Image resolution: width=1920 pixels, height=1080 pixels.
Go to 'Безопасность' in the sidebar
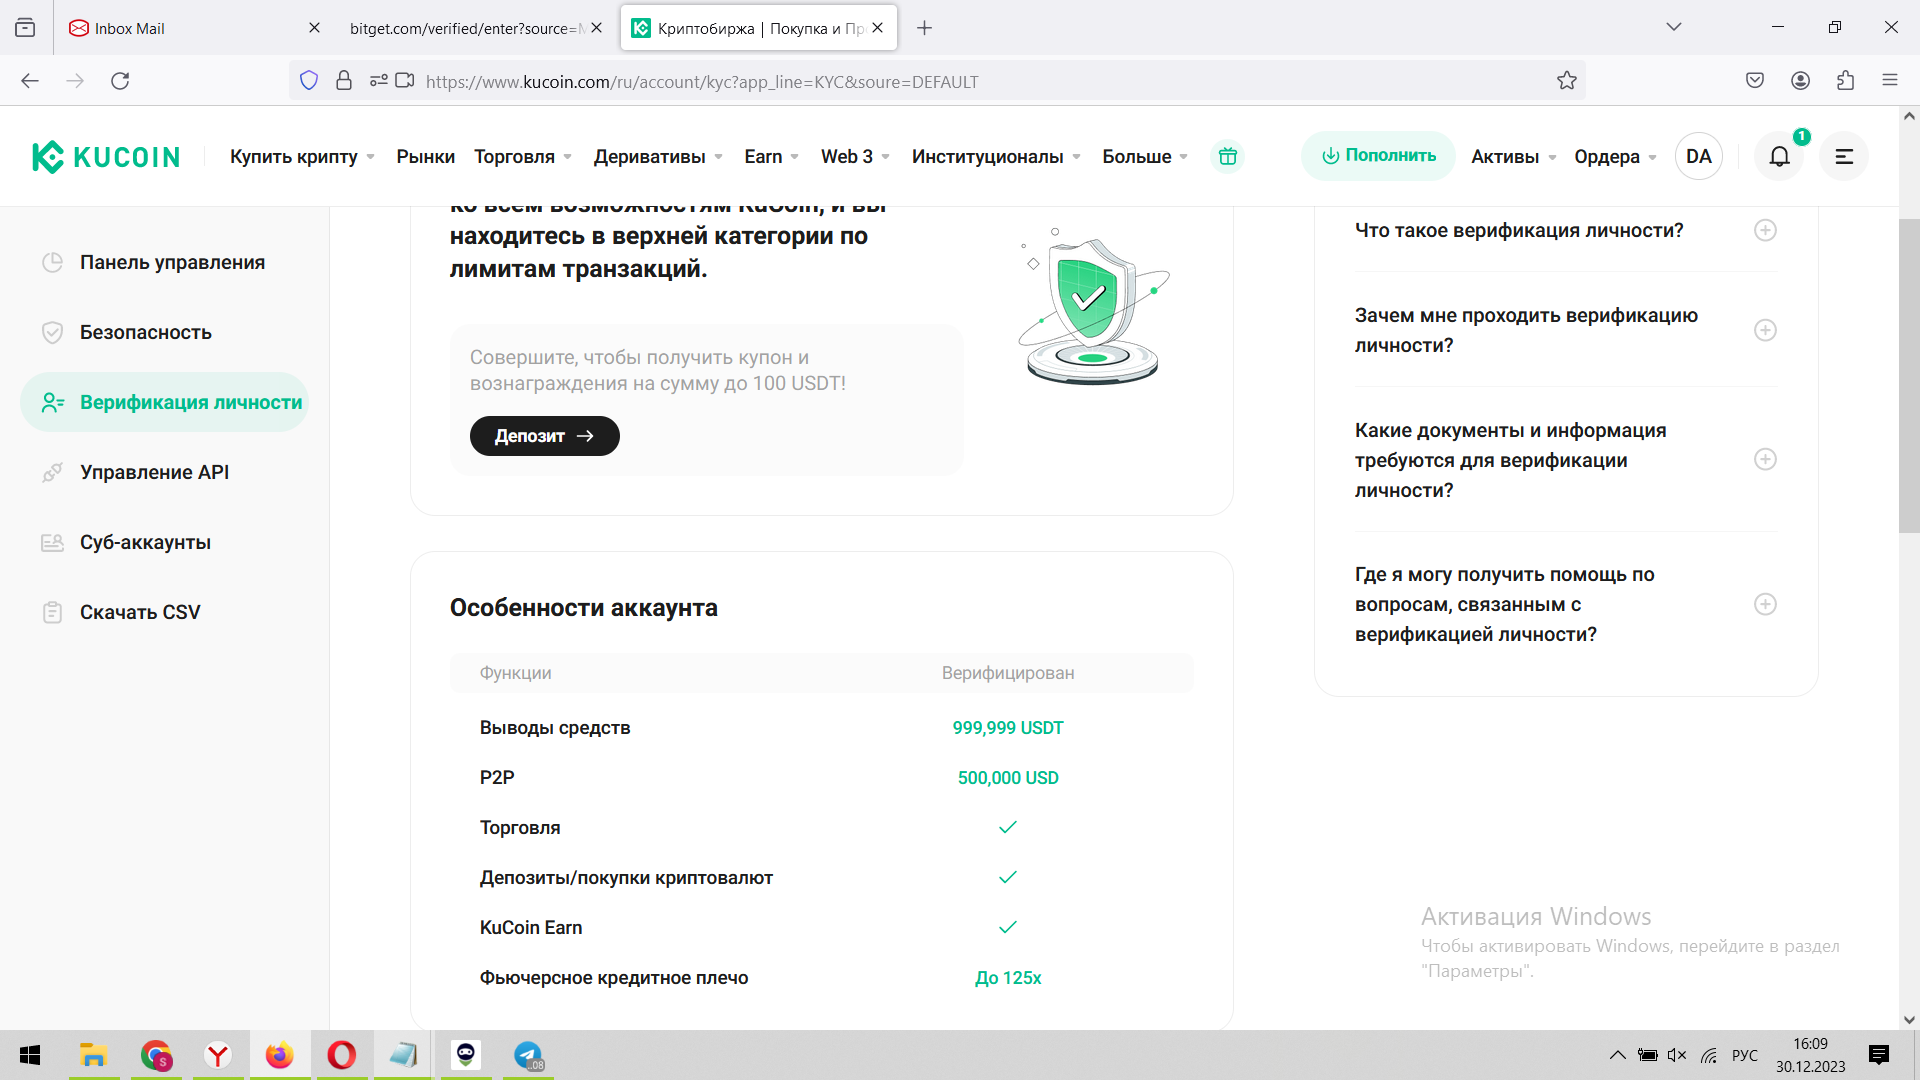pyautogui.click(x=145, y=332)
